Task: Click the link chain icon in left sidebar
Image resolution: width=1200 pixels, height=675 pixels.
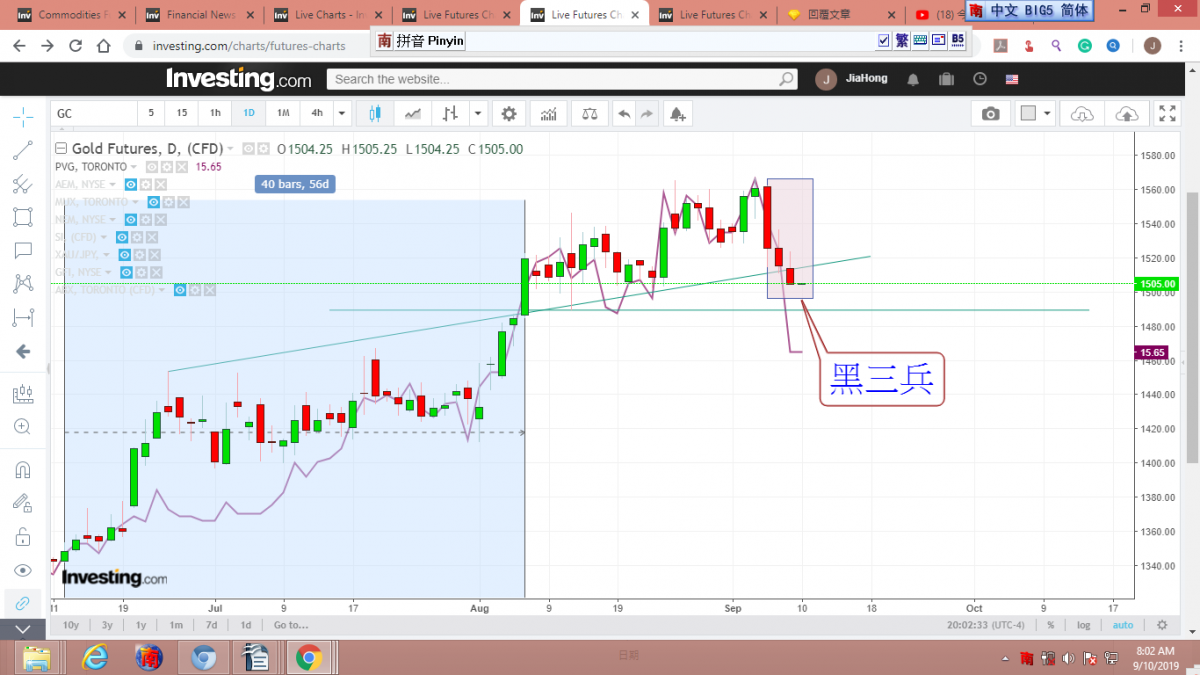Action: tap(22, 603)
